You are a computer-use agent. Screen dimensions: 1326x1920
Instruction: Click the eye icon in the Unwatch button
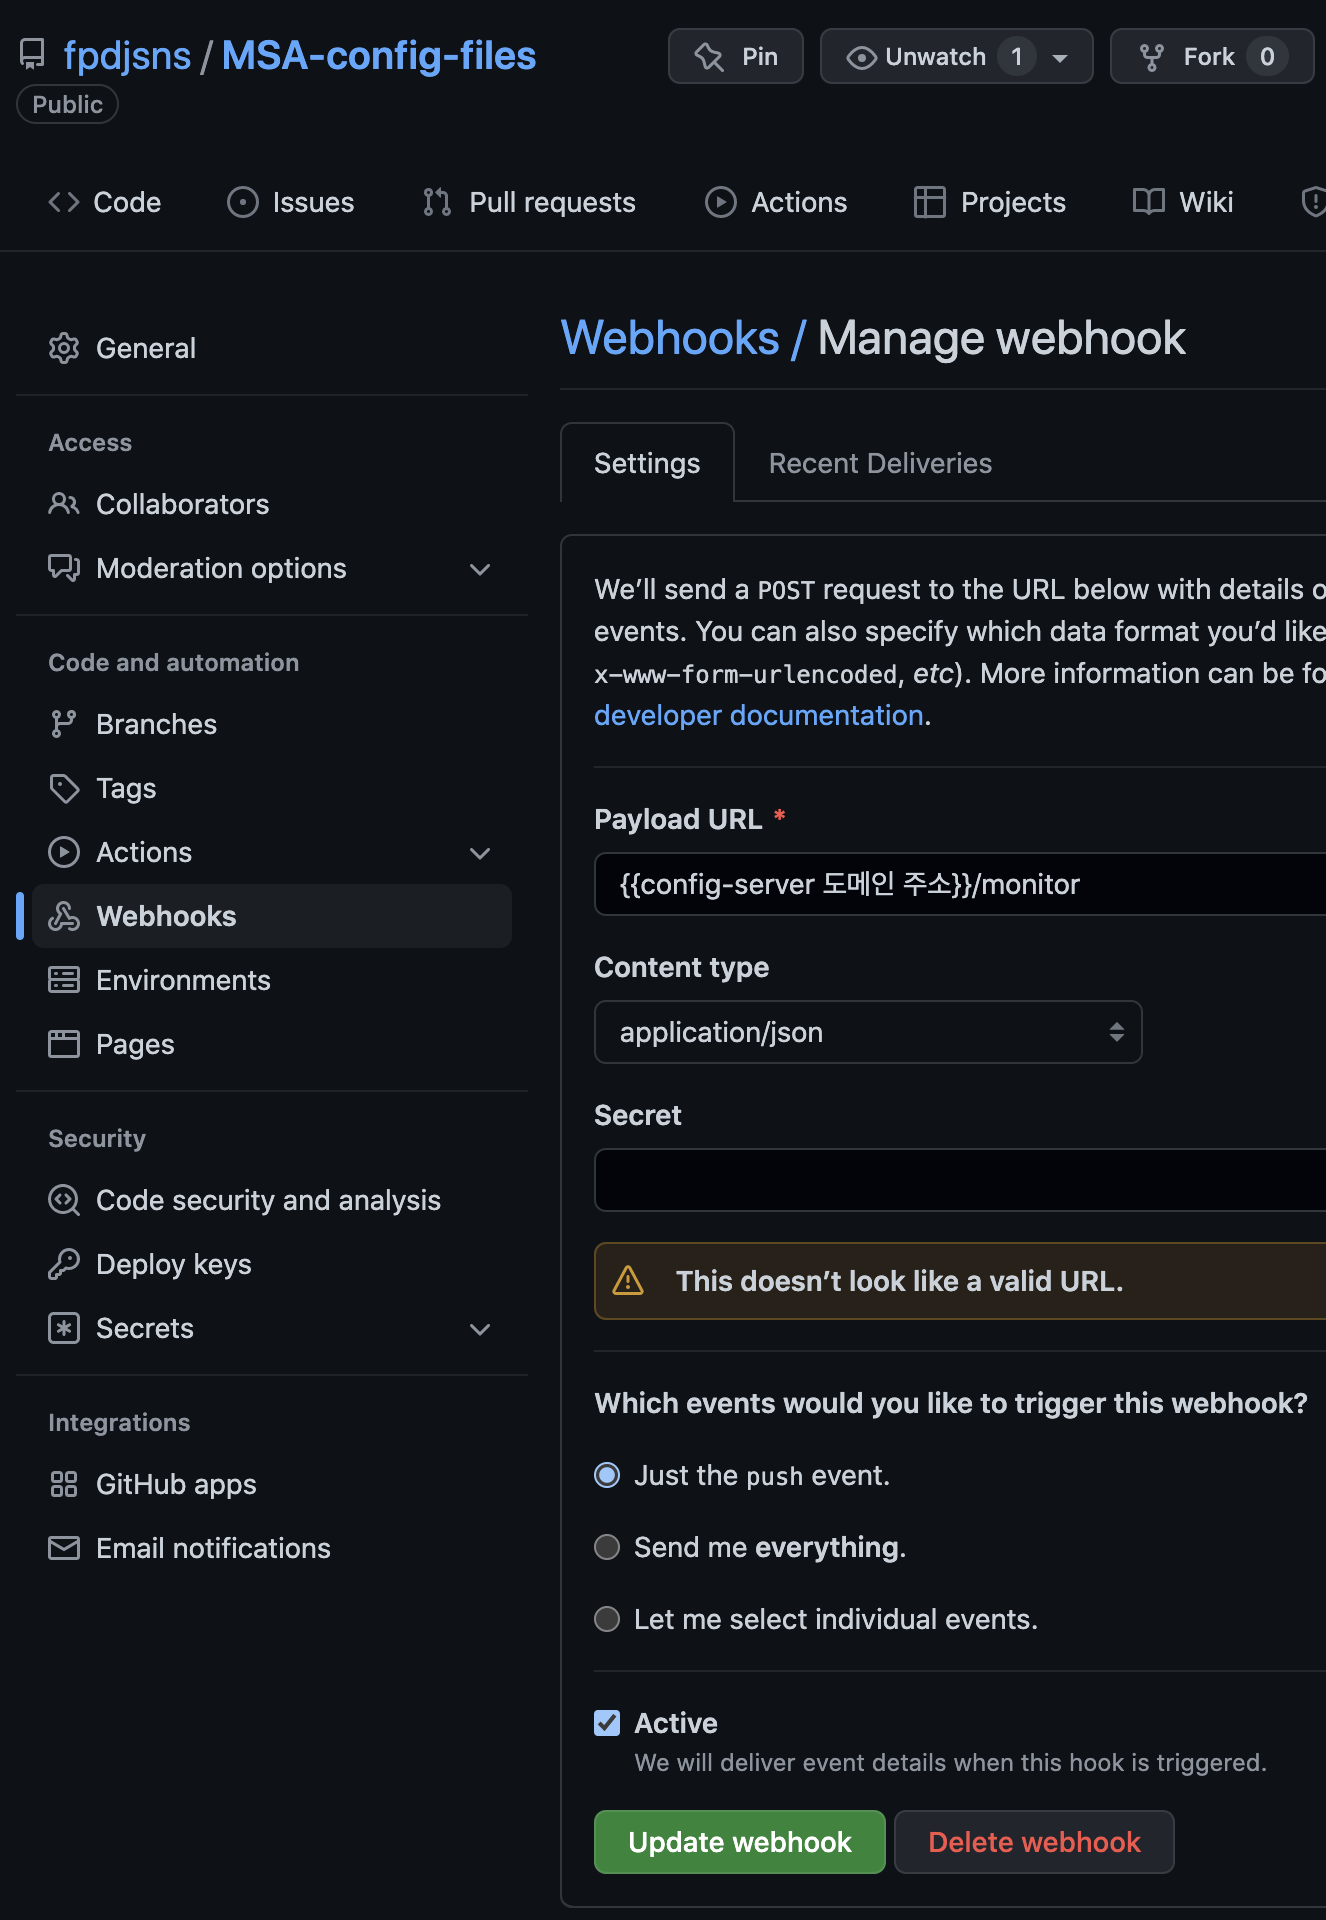(861, 58)
